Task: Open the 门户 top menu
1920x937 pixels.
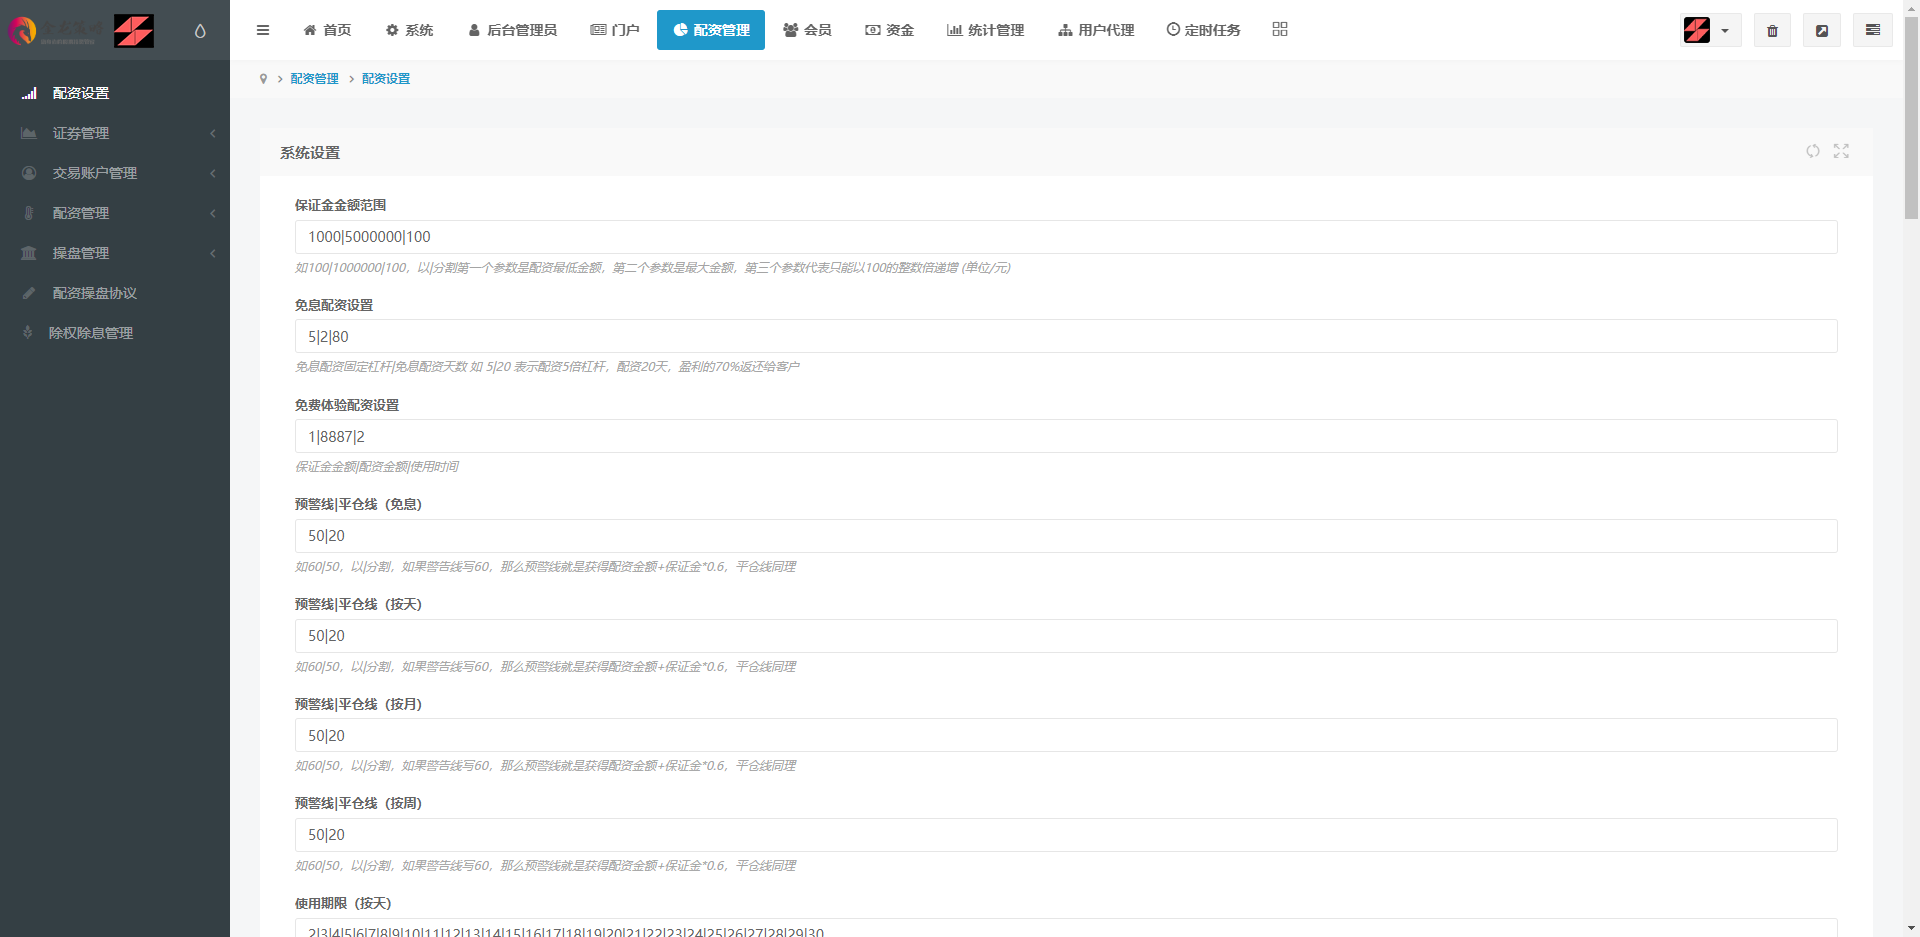Action: point(615,30)
